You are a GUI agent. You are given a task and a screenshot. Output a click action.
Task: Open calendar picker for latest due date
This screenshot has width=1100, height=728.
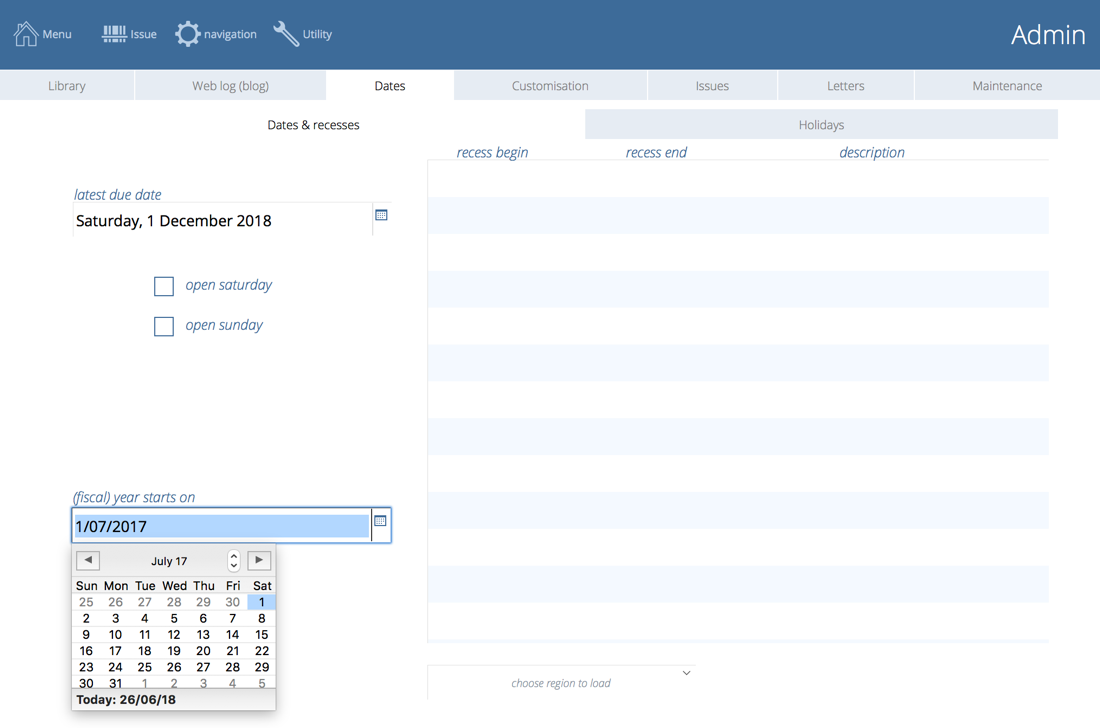381,215
